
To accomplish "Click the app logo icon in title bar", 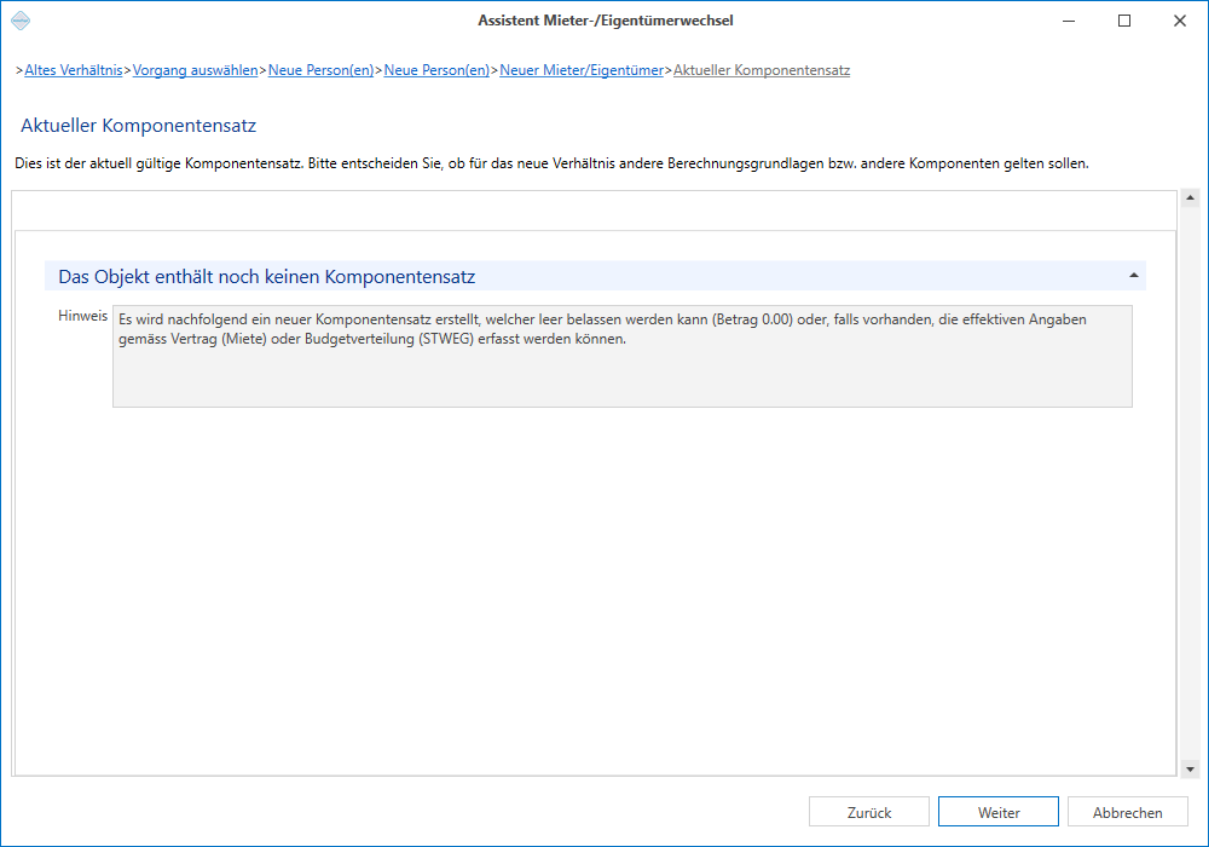I will (20, 20).
